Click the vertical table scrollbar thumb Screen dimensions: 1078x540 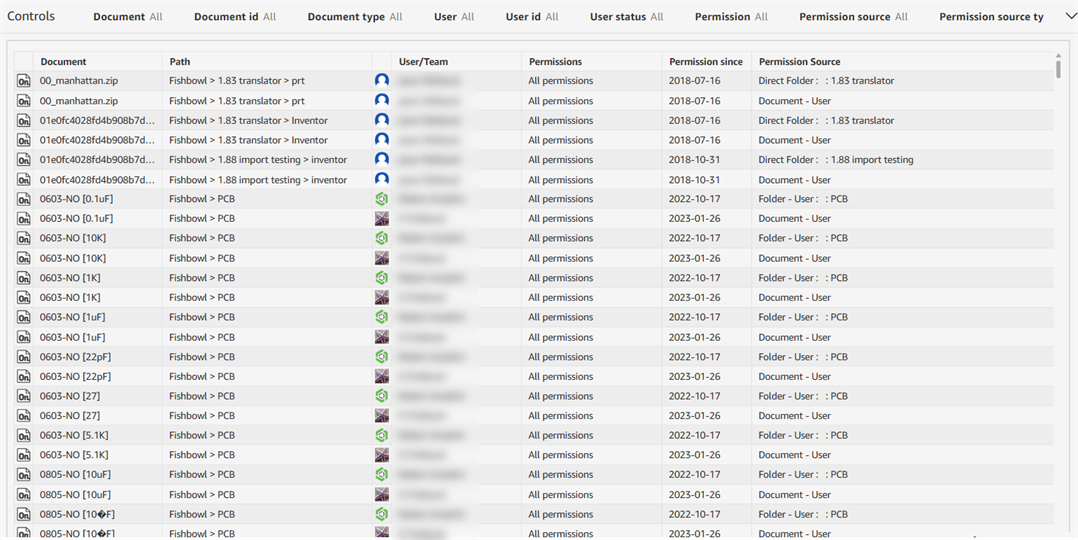(1058, 69)
